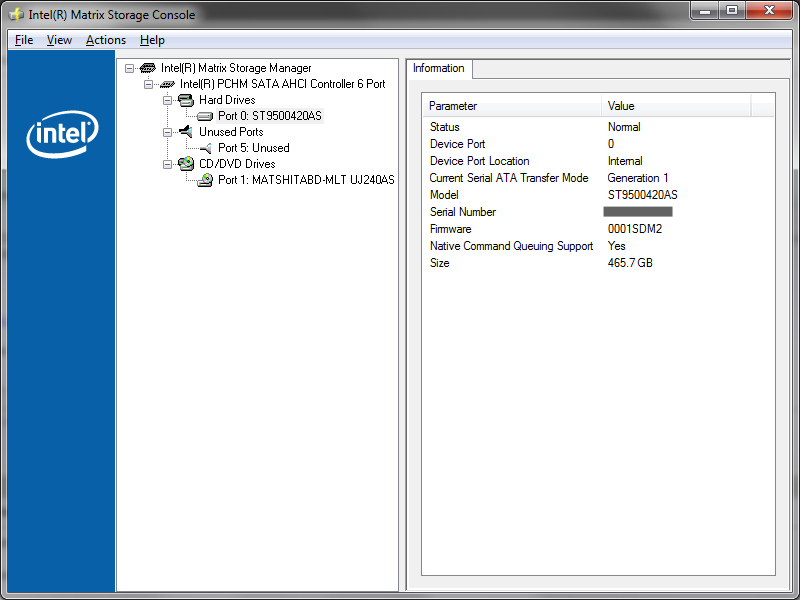Click the redacted serial number value

tap(638, 212)
